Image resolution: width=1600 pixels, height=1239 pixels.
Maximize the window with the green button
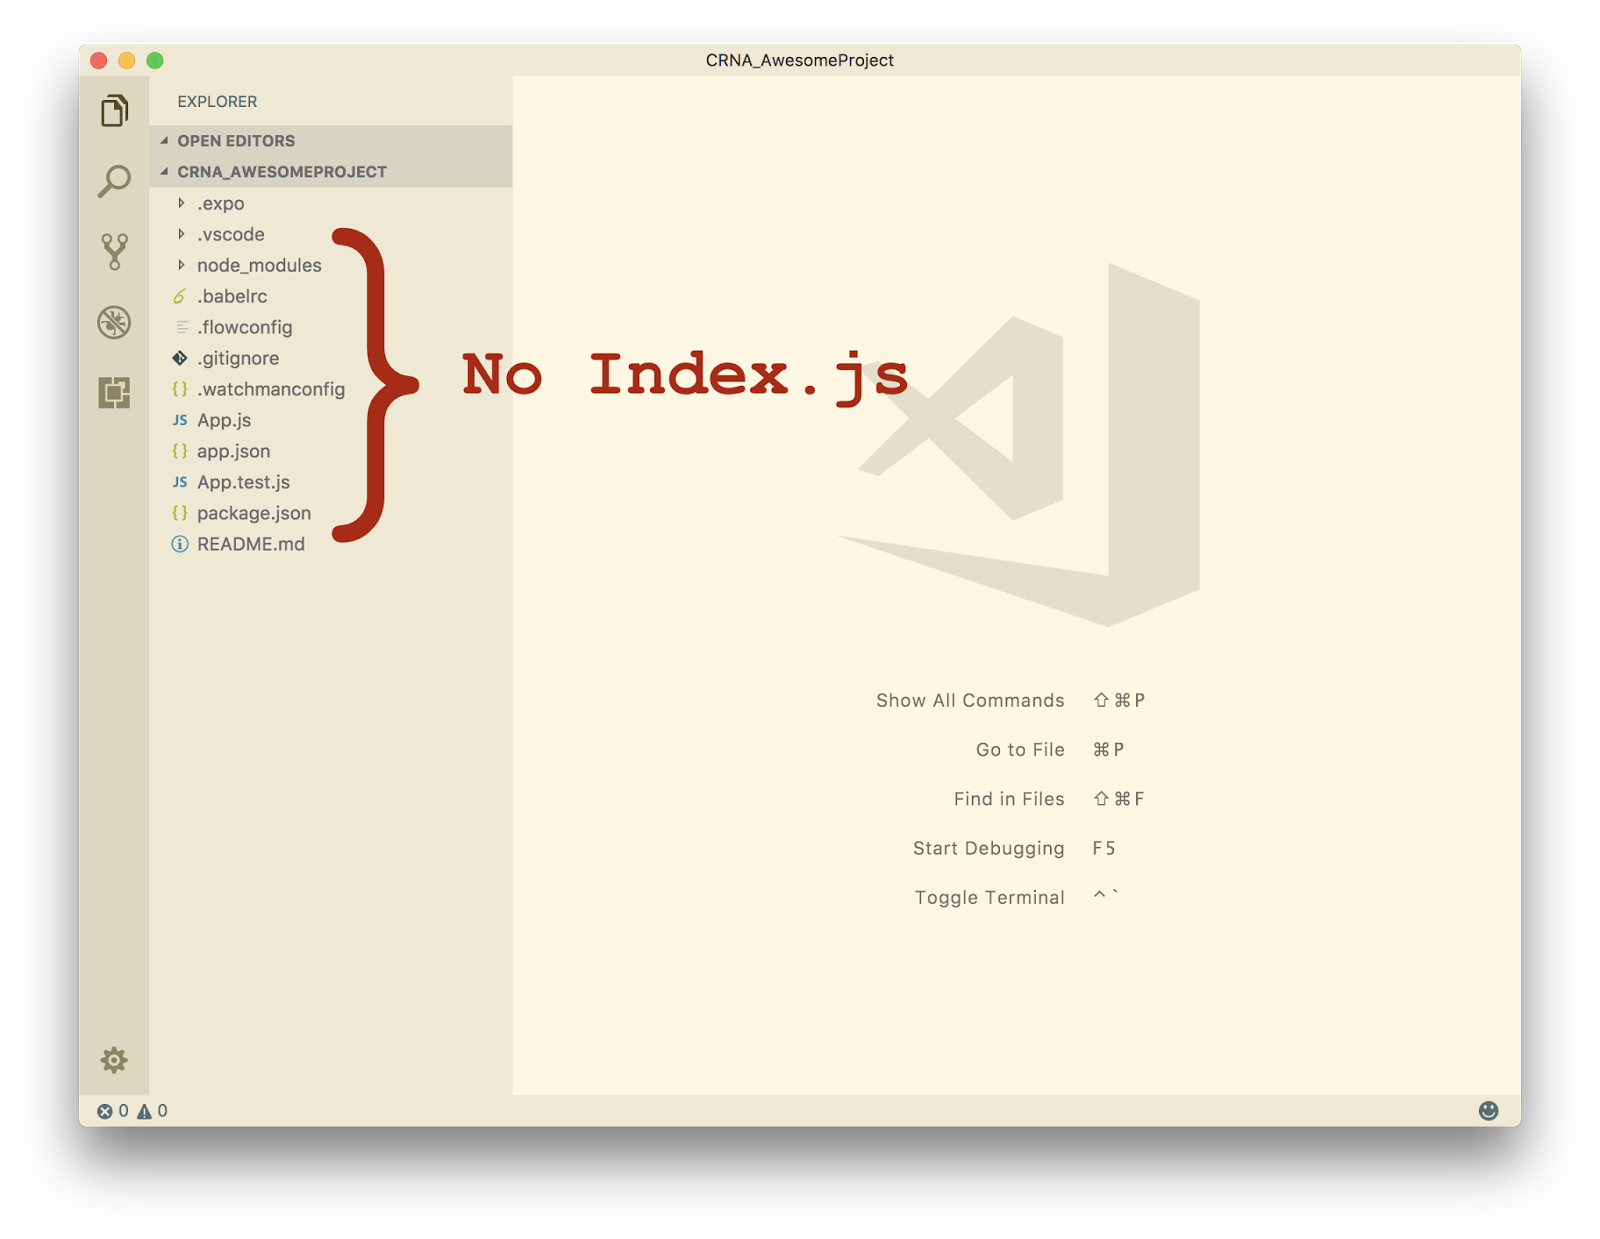point(154,60)
